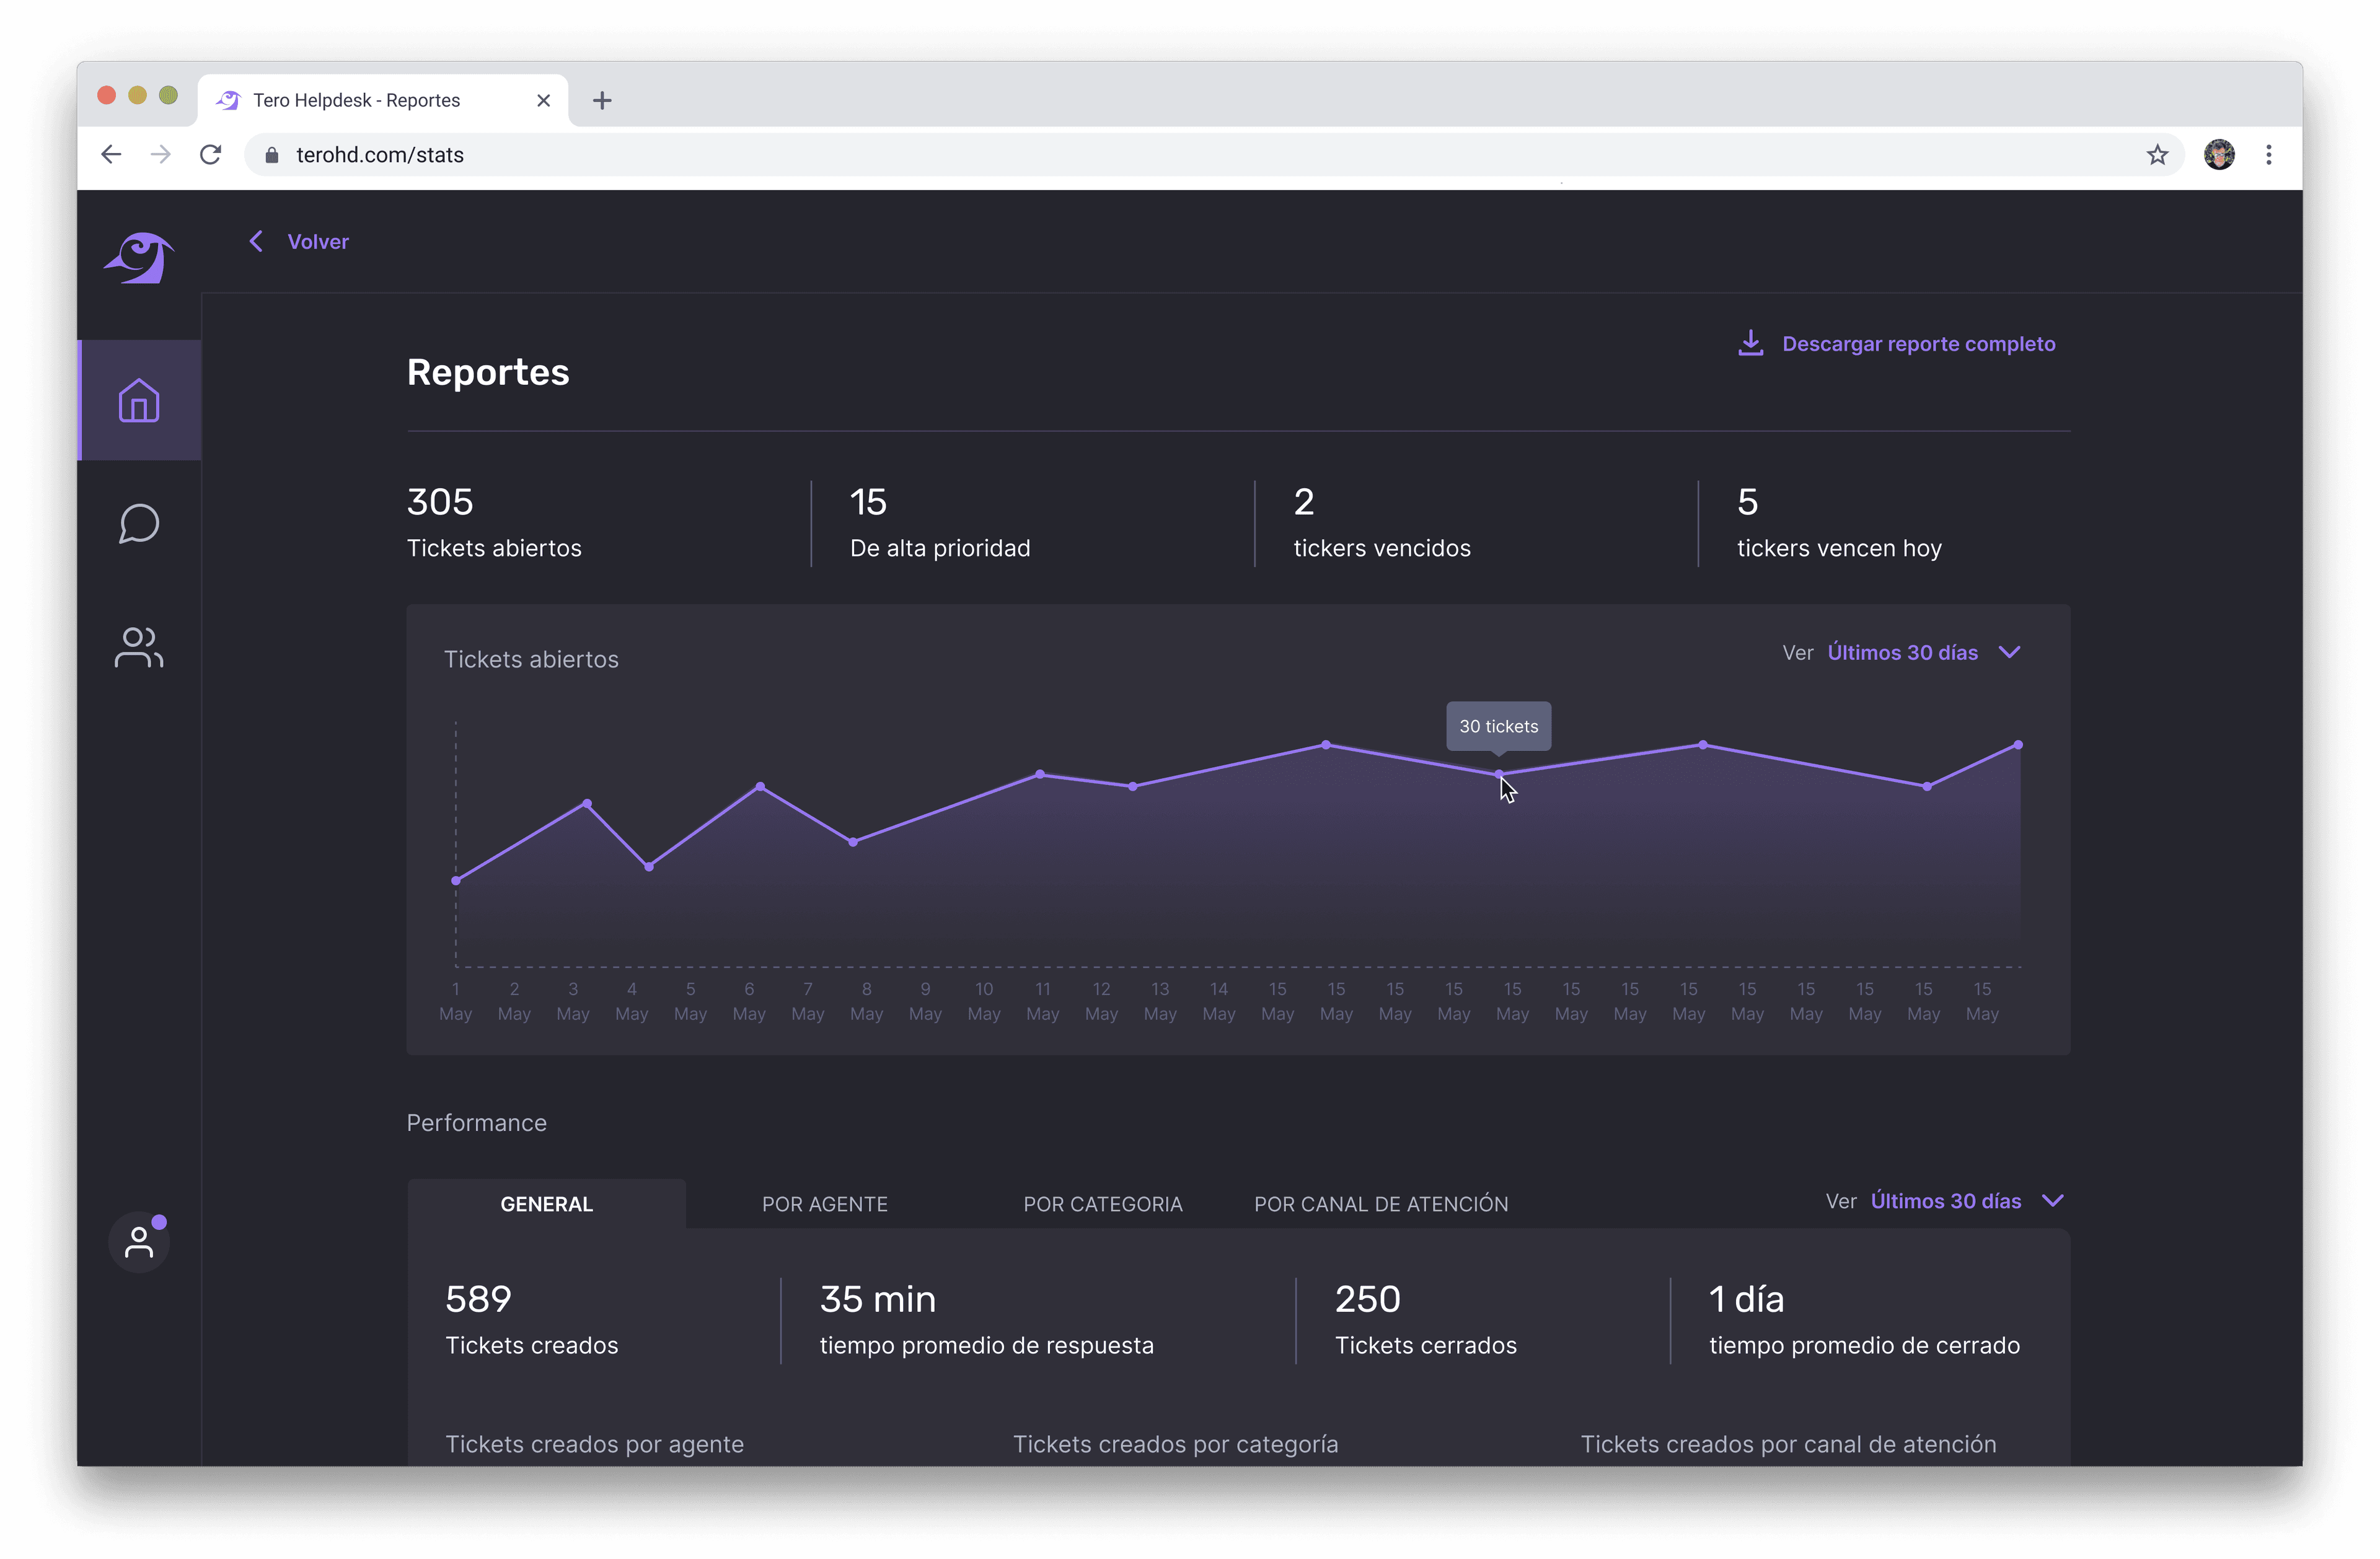The height and width of the screenshot is (1559, 2380).
Task: Switch to the POR AGENTE tab
Action: (824, 1204)
